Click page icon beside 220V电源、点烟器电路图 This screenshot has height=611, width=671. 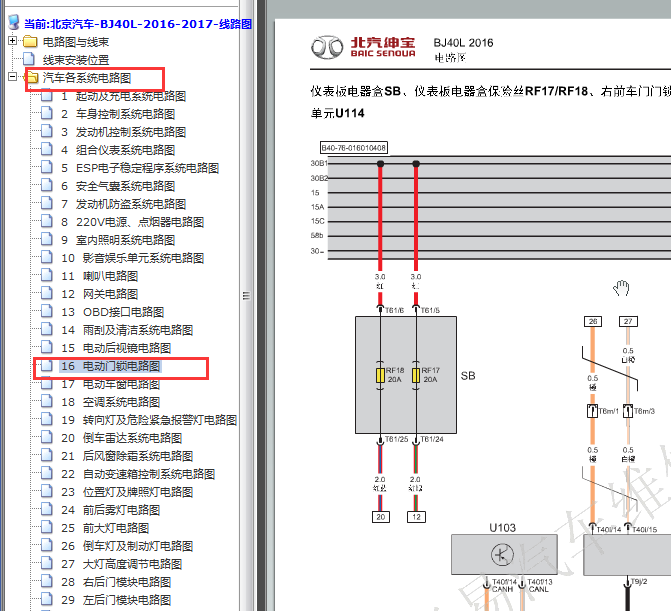tap(47, 221)
